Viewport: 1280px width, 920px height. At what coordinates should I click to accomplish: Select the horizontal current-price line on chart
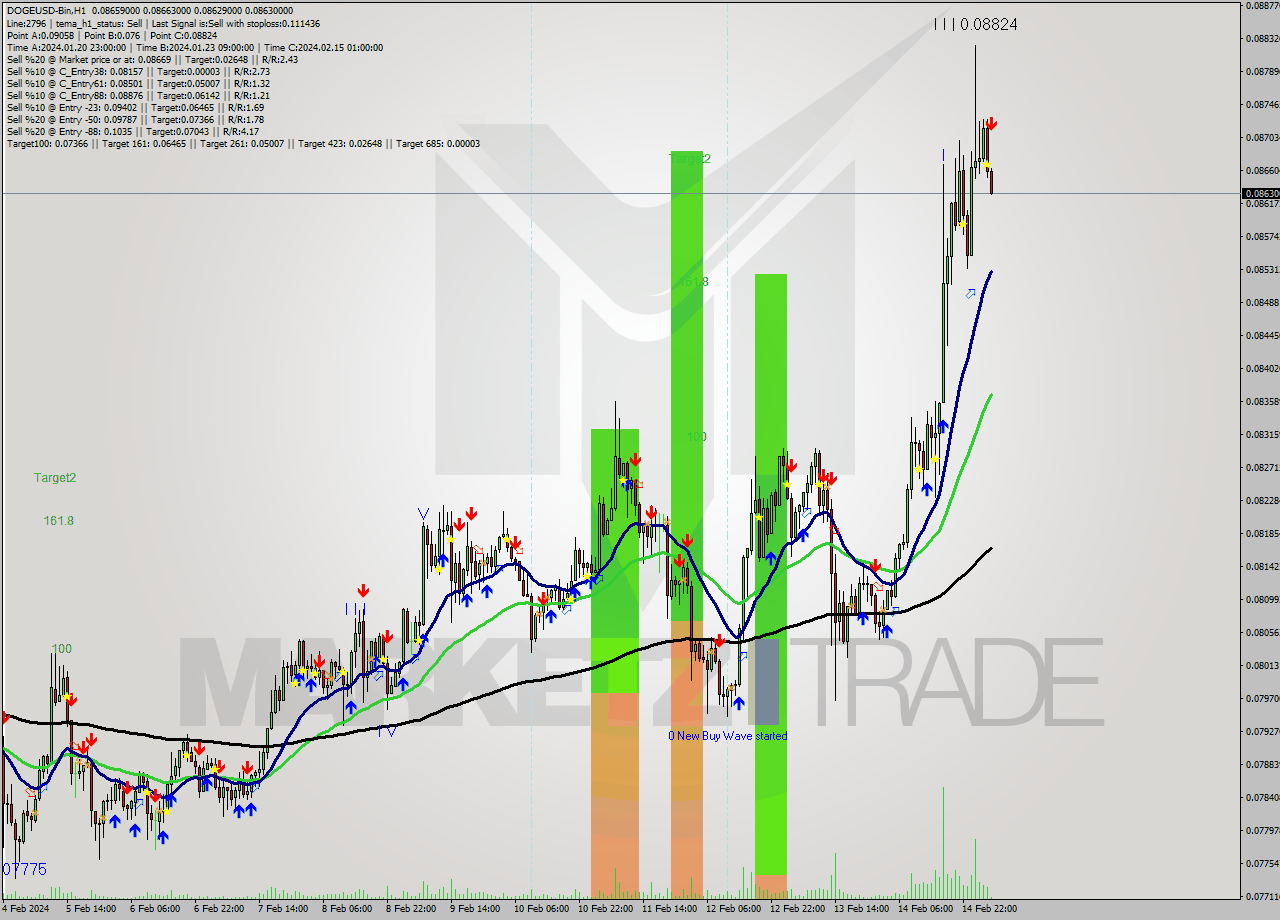(620, 193)
